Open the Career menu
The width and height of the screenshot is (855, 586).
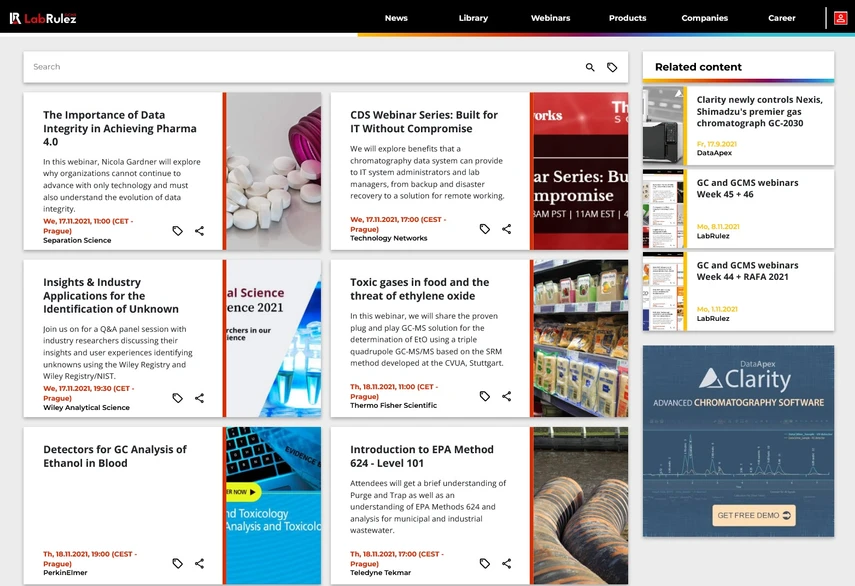click(x=782, y=18)
